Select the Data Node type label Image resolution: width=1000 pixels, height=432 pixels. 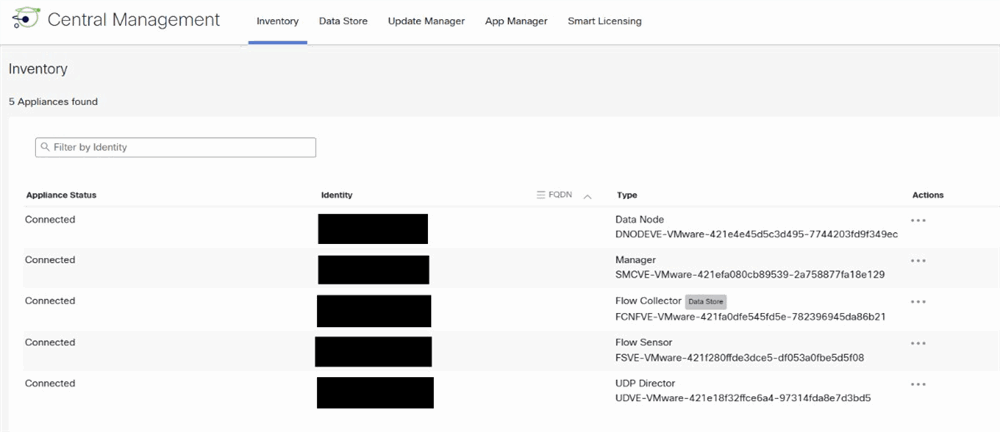coord(640,220)
